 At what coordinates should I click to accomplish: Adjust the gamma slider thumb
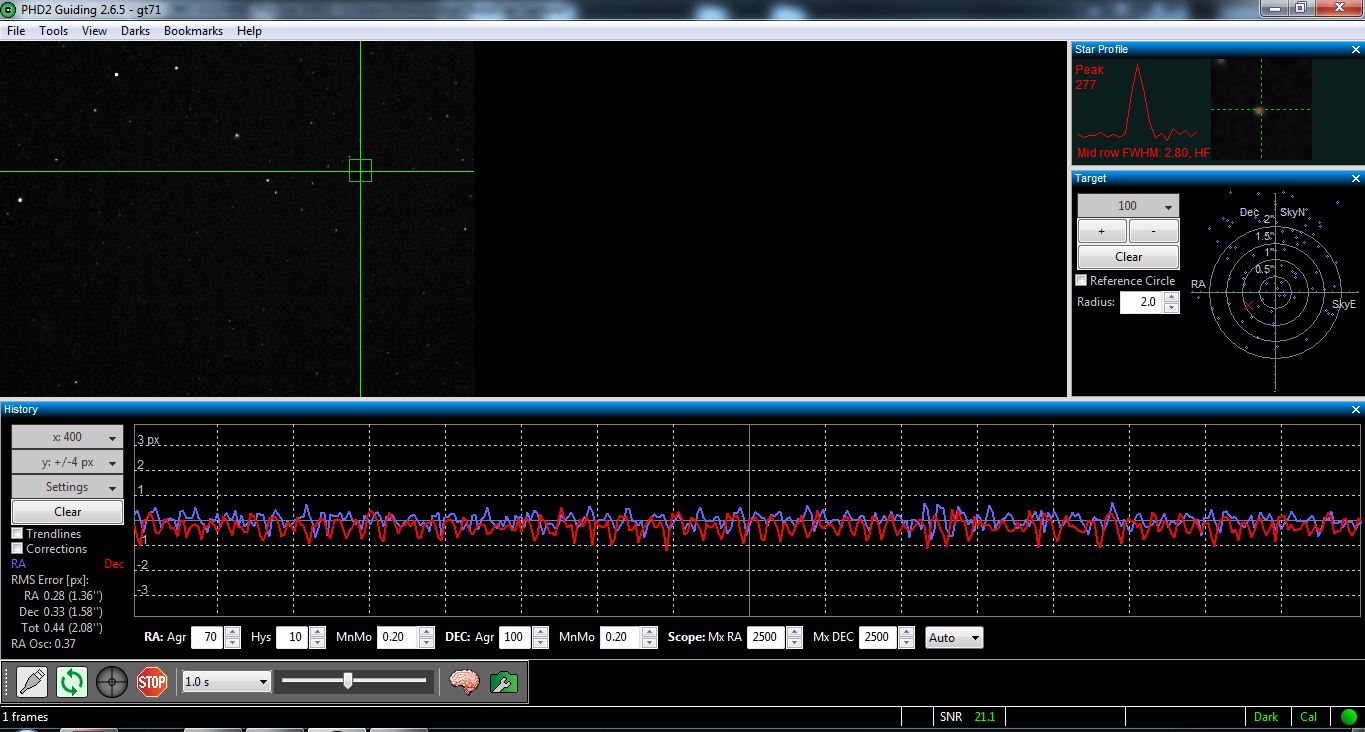click(348, 681)
